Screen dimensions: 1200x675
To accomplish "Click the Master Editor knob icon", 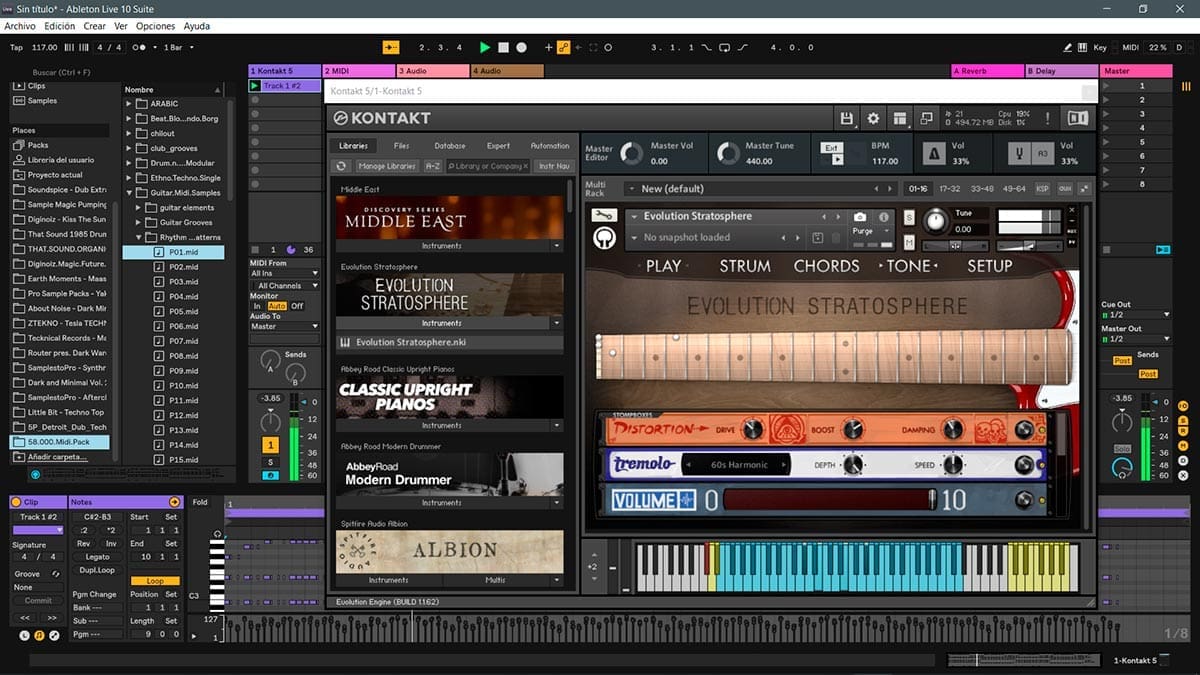I will [631, 153].
